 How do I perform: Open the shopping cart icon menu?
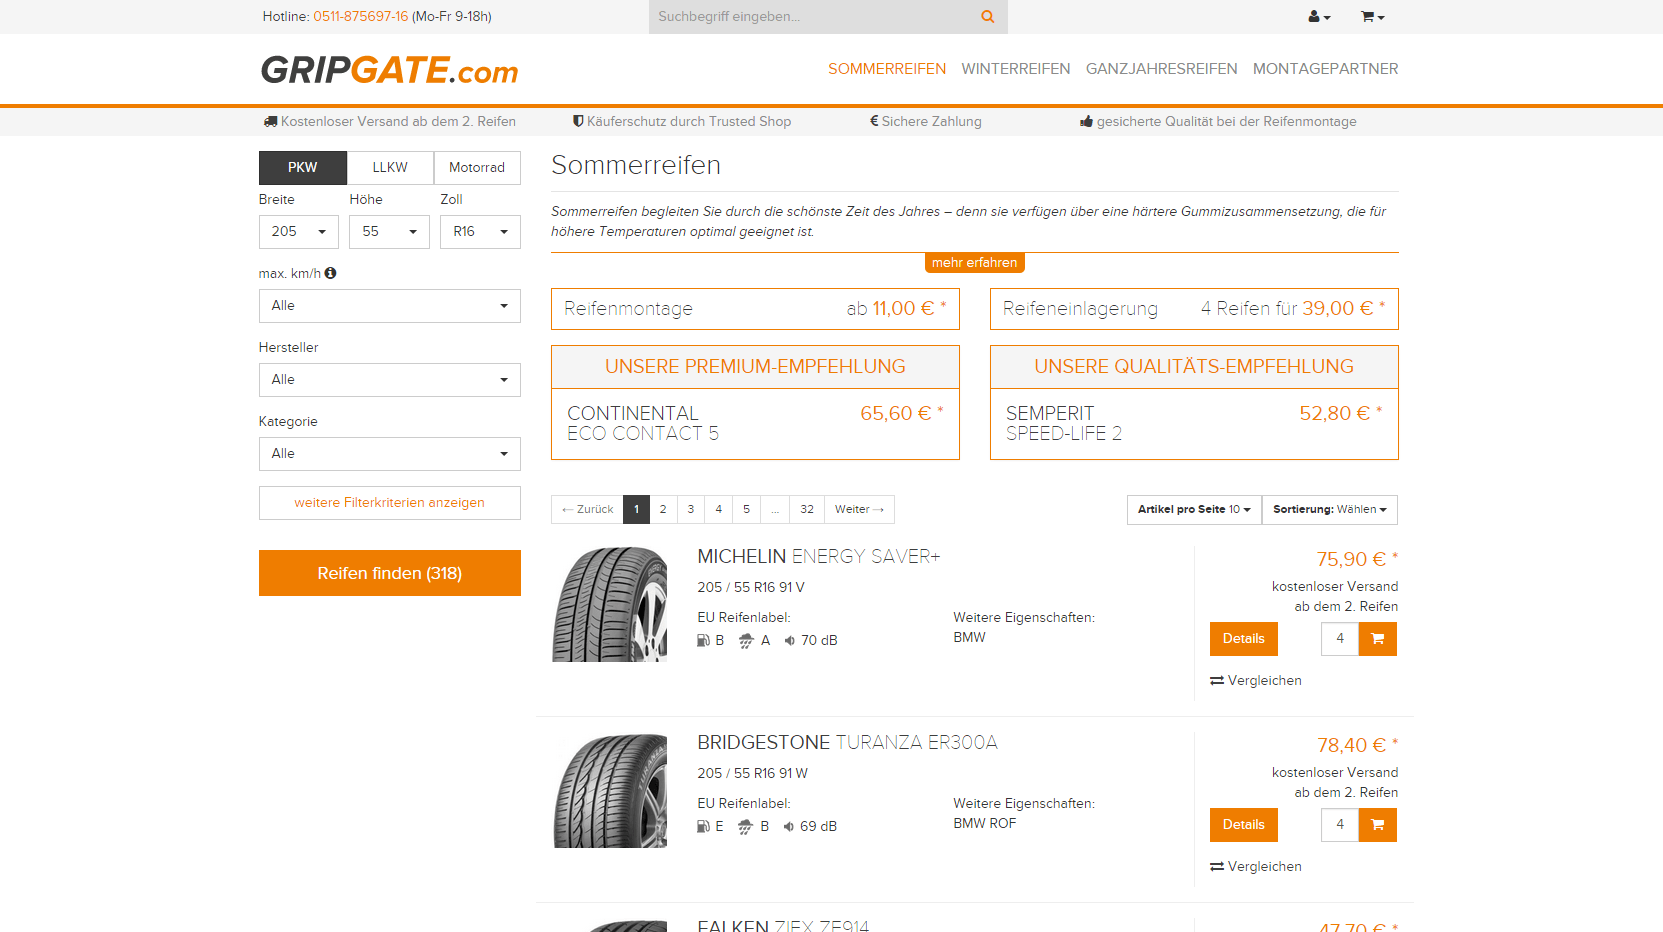click(1372, 17)
